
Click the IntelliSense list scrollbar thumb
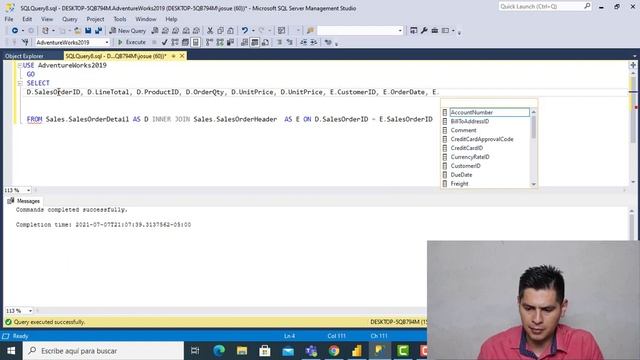pyautogui.click(x=533, y=127)
